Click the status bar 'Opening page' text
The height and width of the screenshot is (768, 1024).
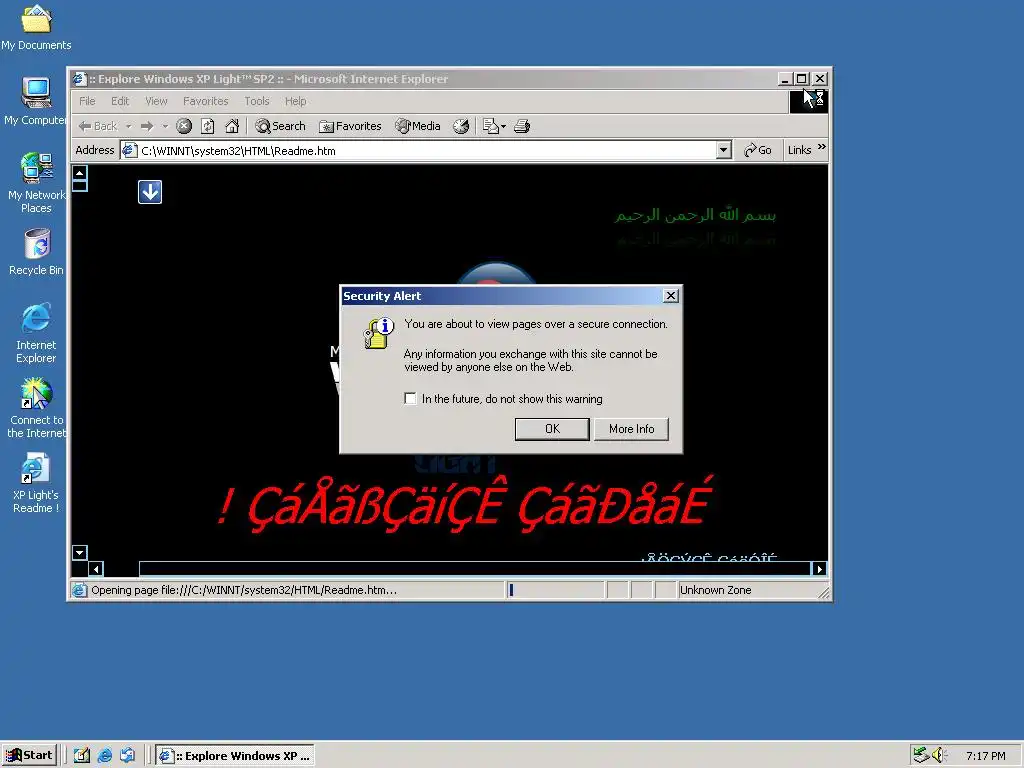(x=244, y=590)
